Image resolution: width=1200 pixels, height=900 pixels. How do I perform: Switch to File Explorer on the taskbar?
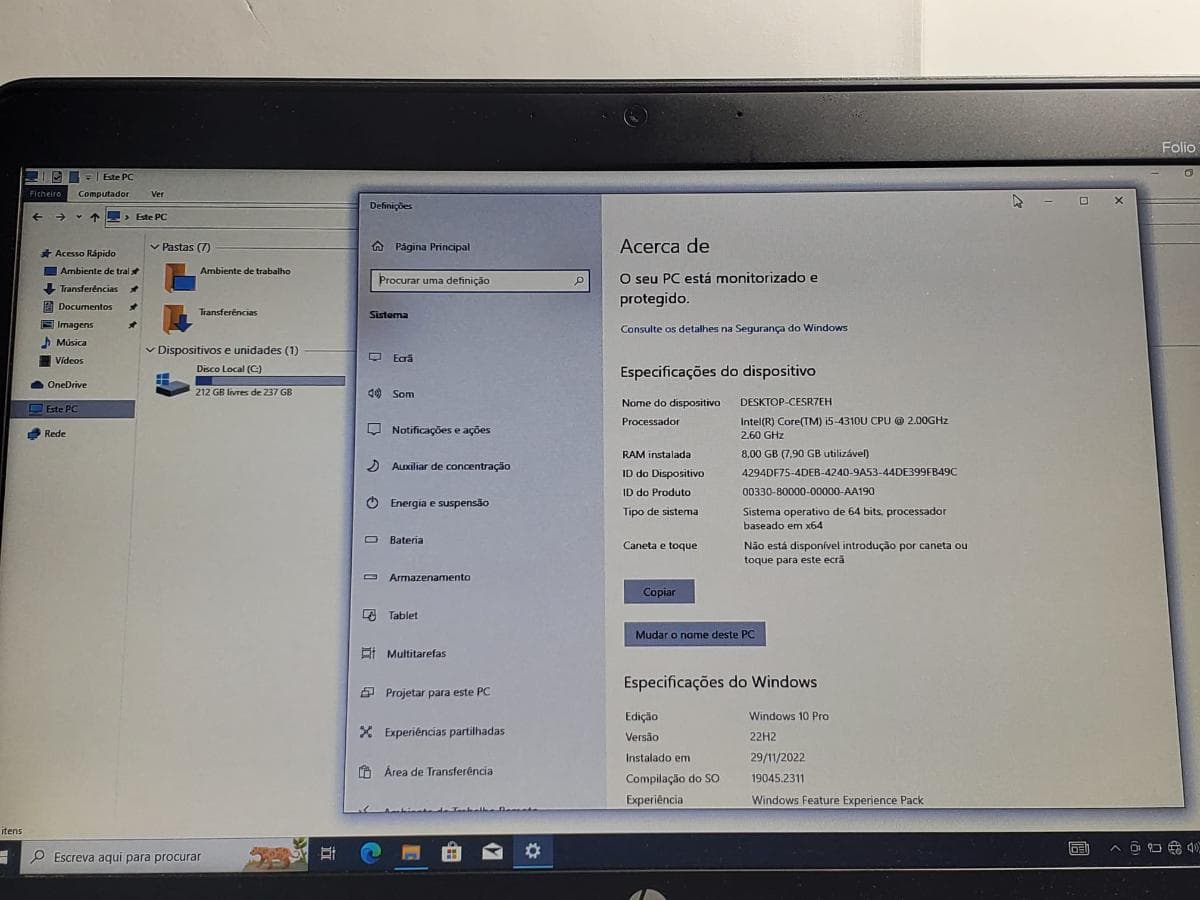tap(410, 852)
